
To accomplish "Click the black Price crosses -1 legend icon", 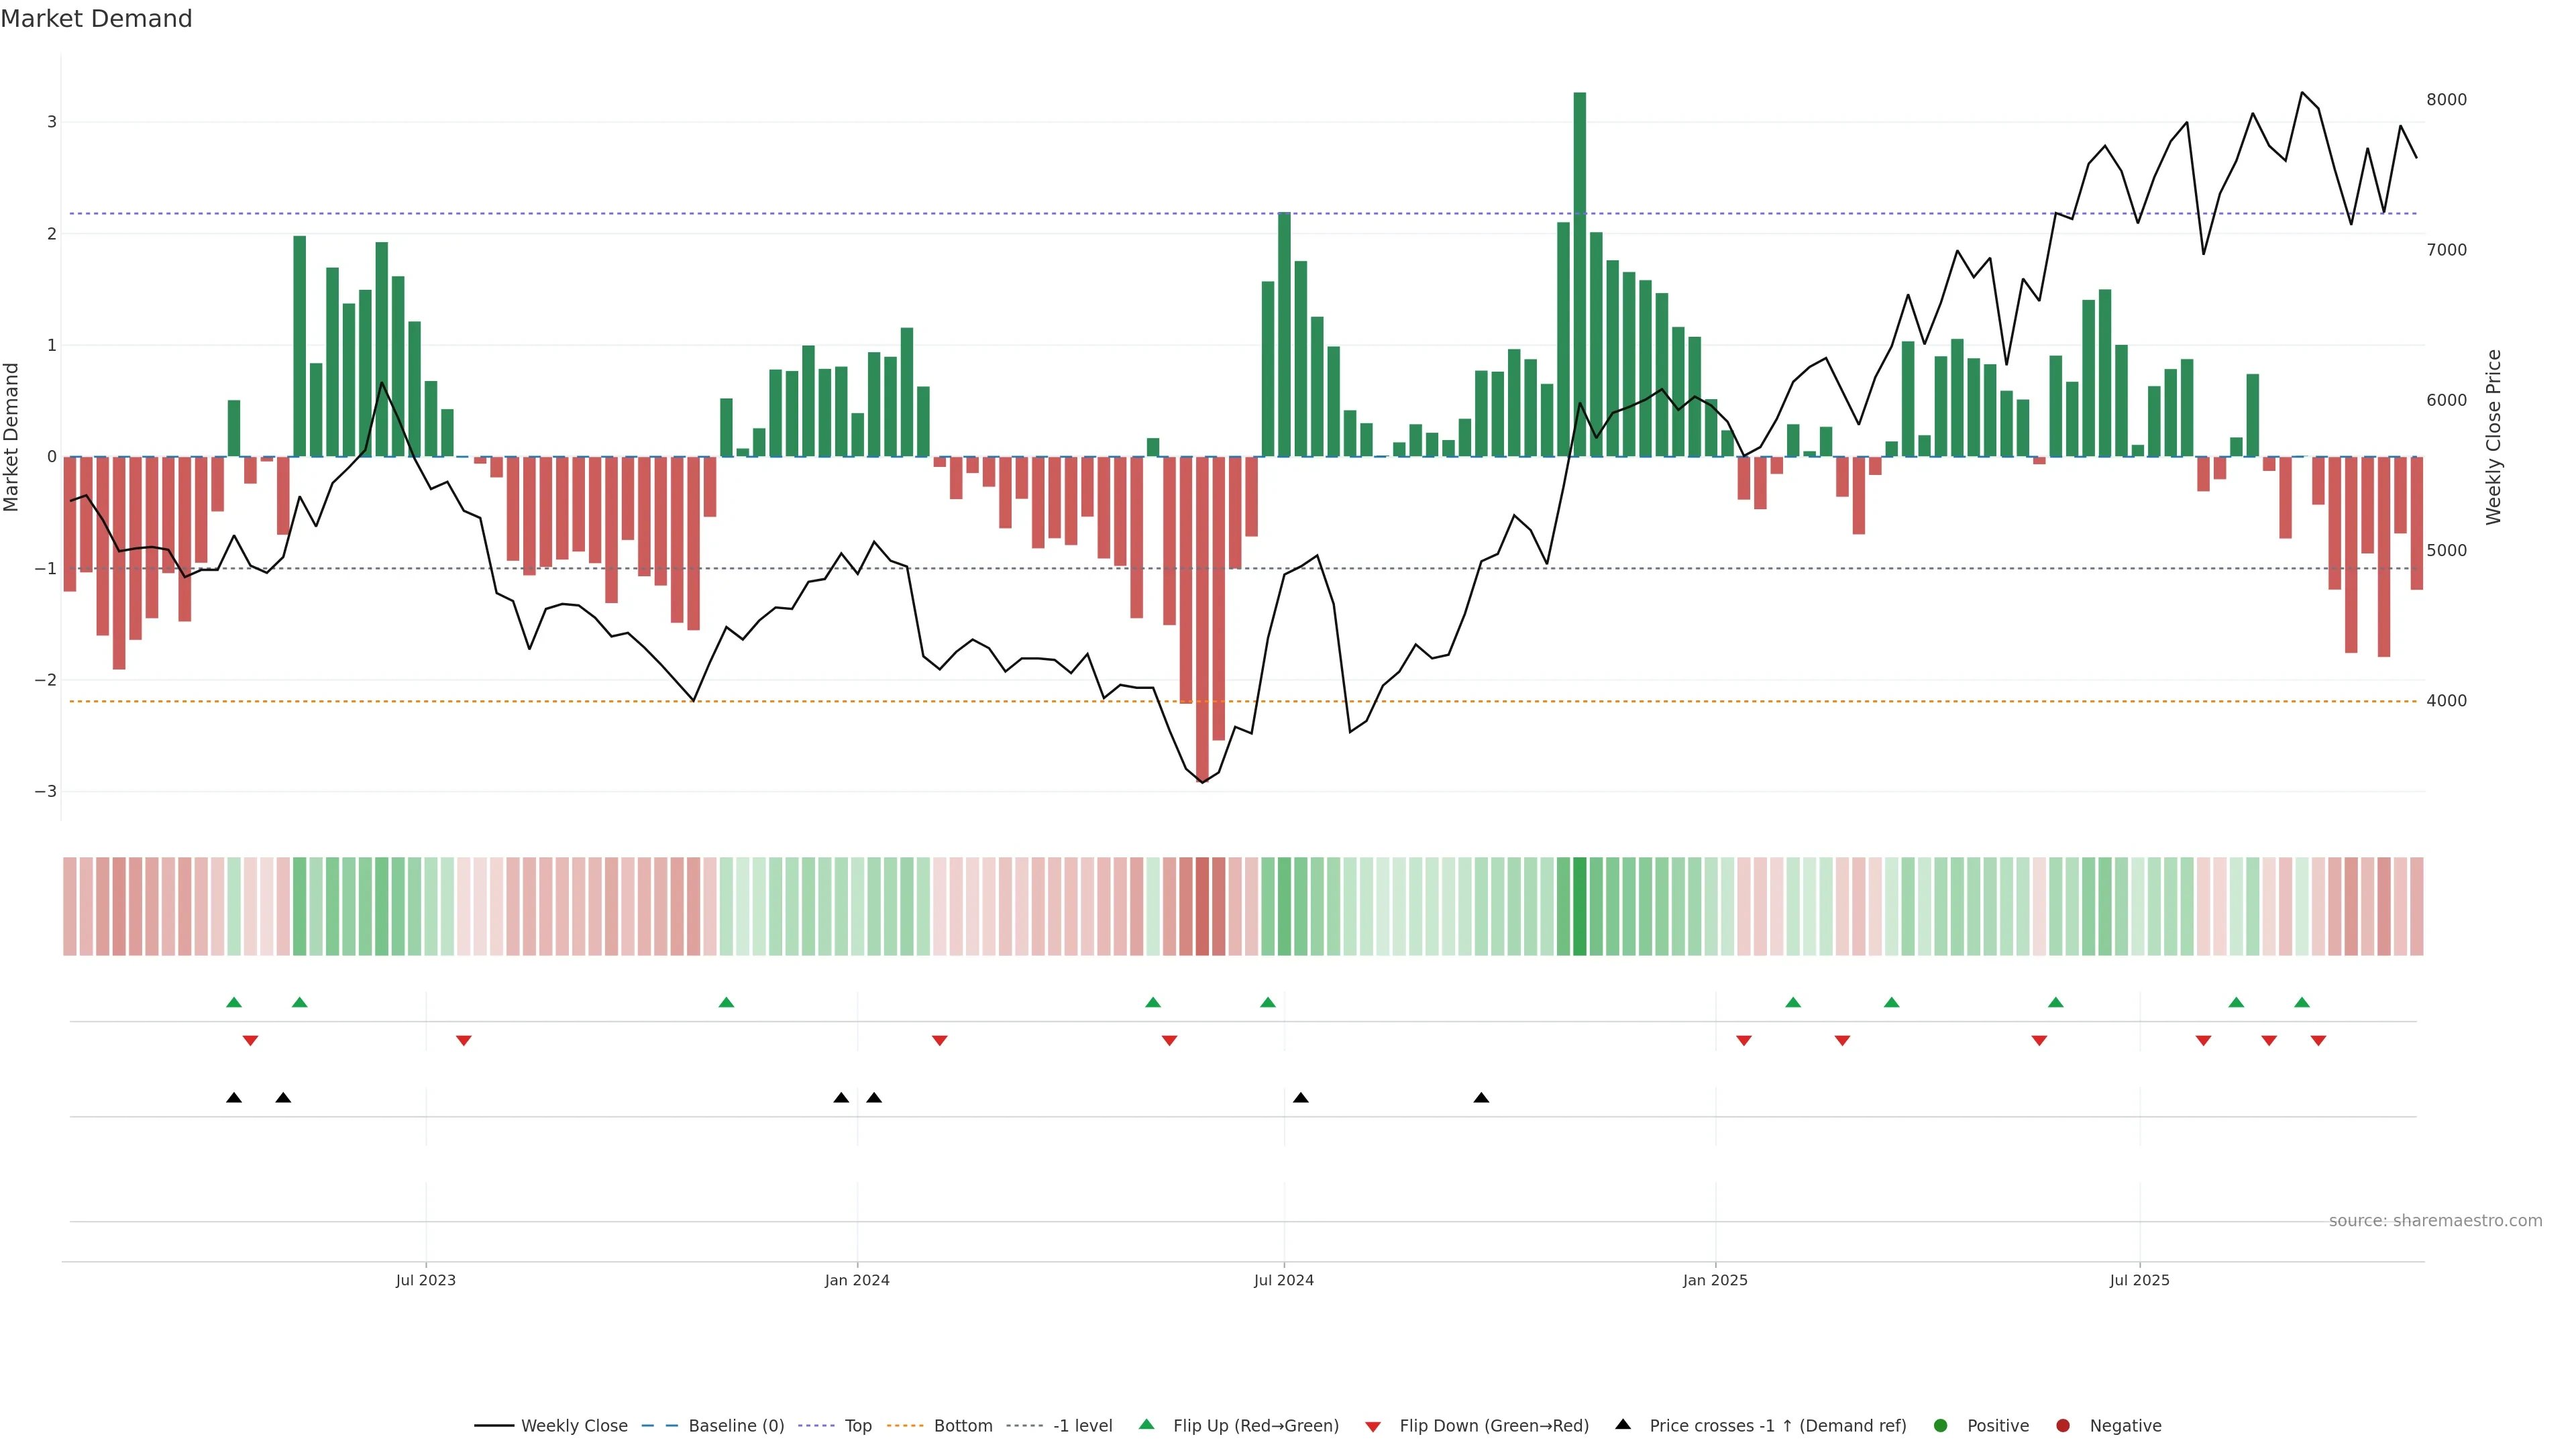I will click(x=1623, y=1424).
